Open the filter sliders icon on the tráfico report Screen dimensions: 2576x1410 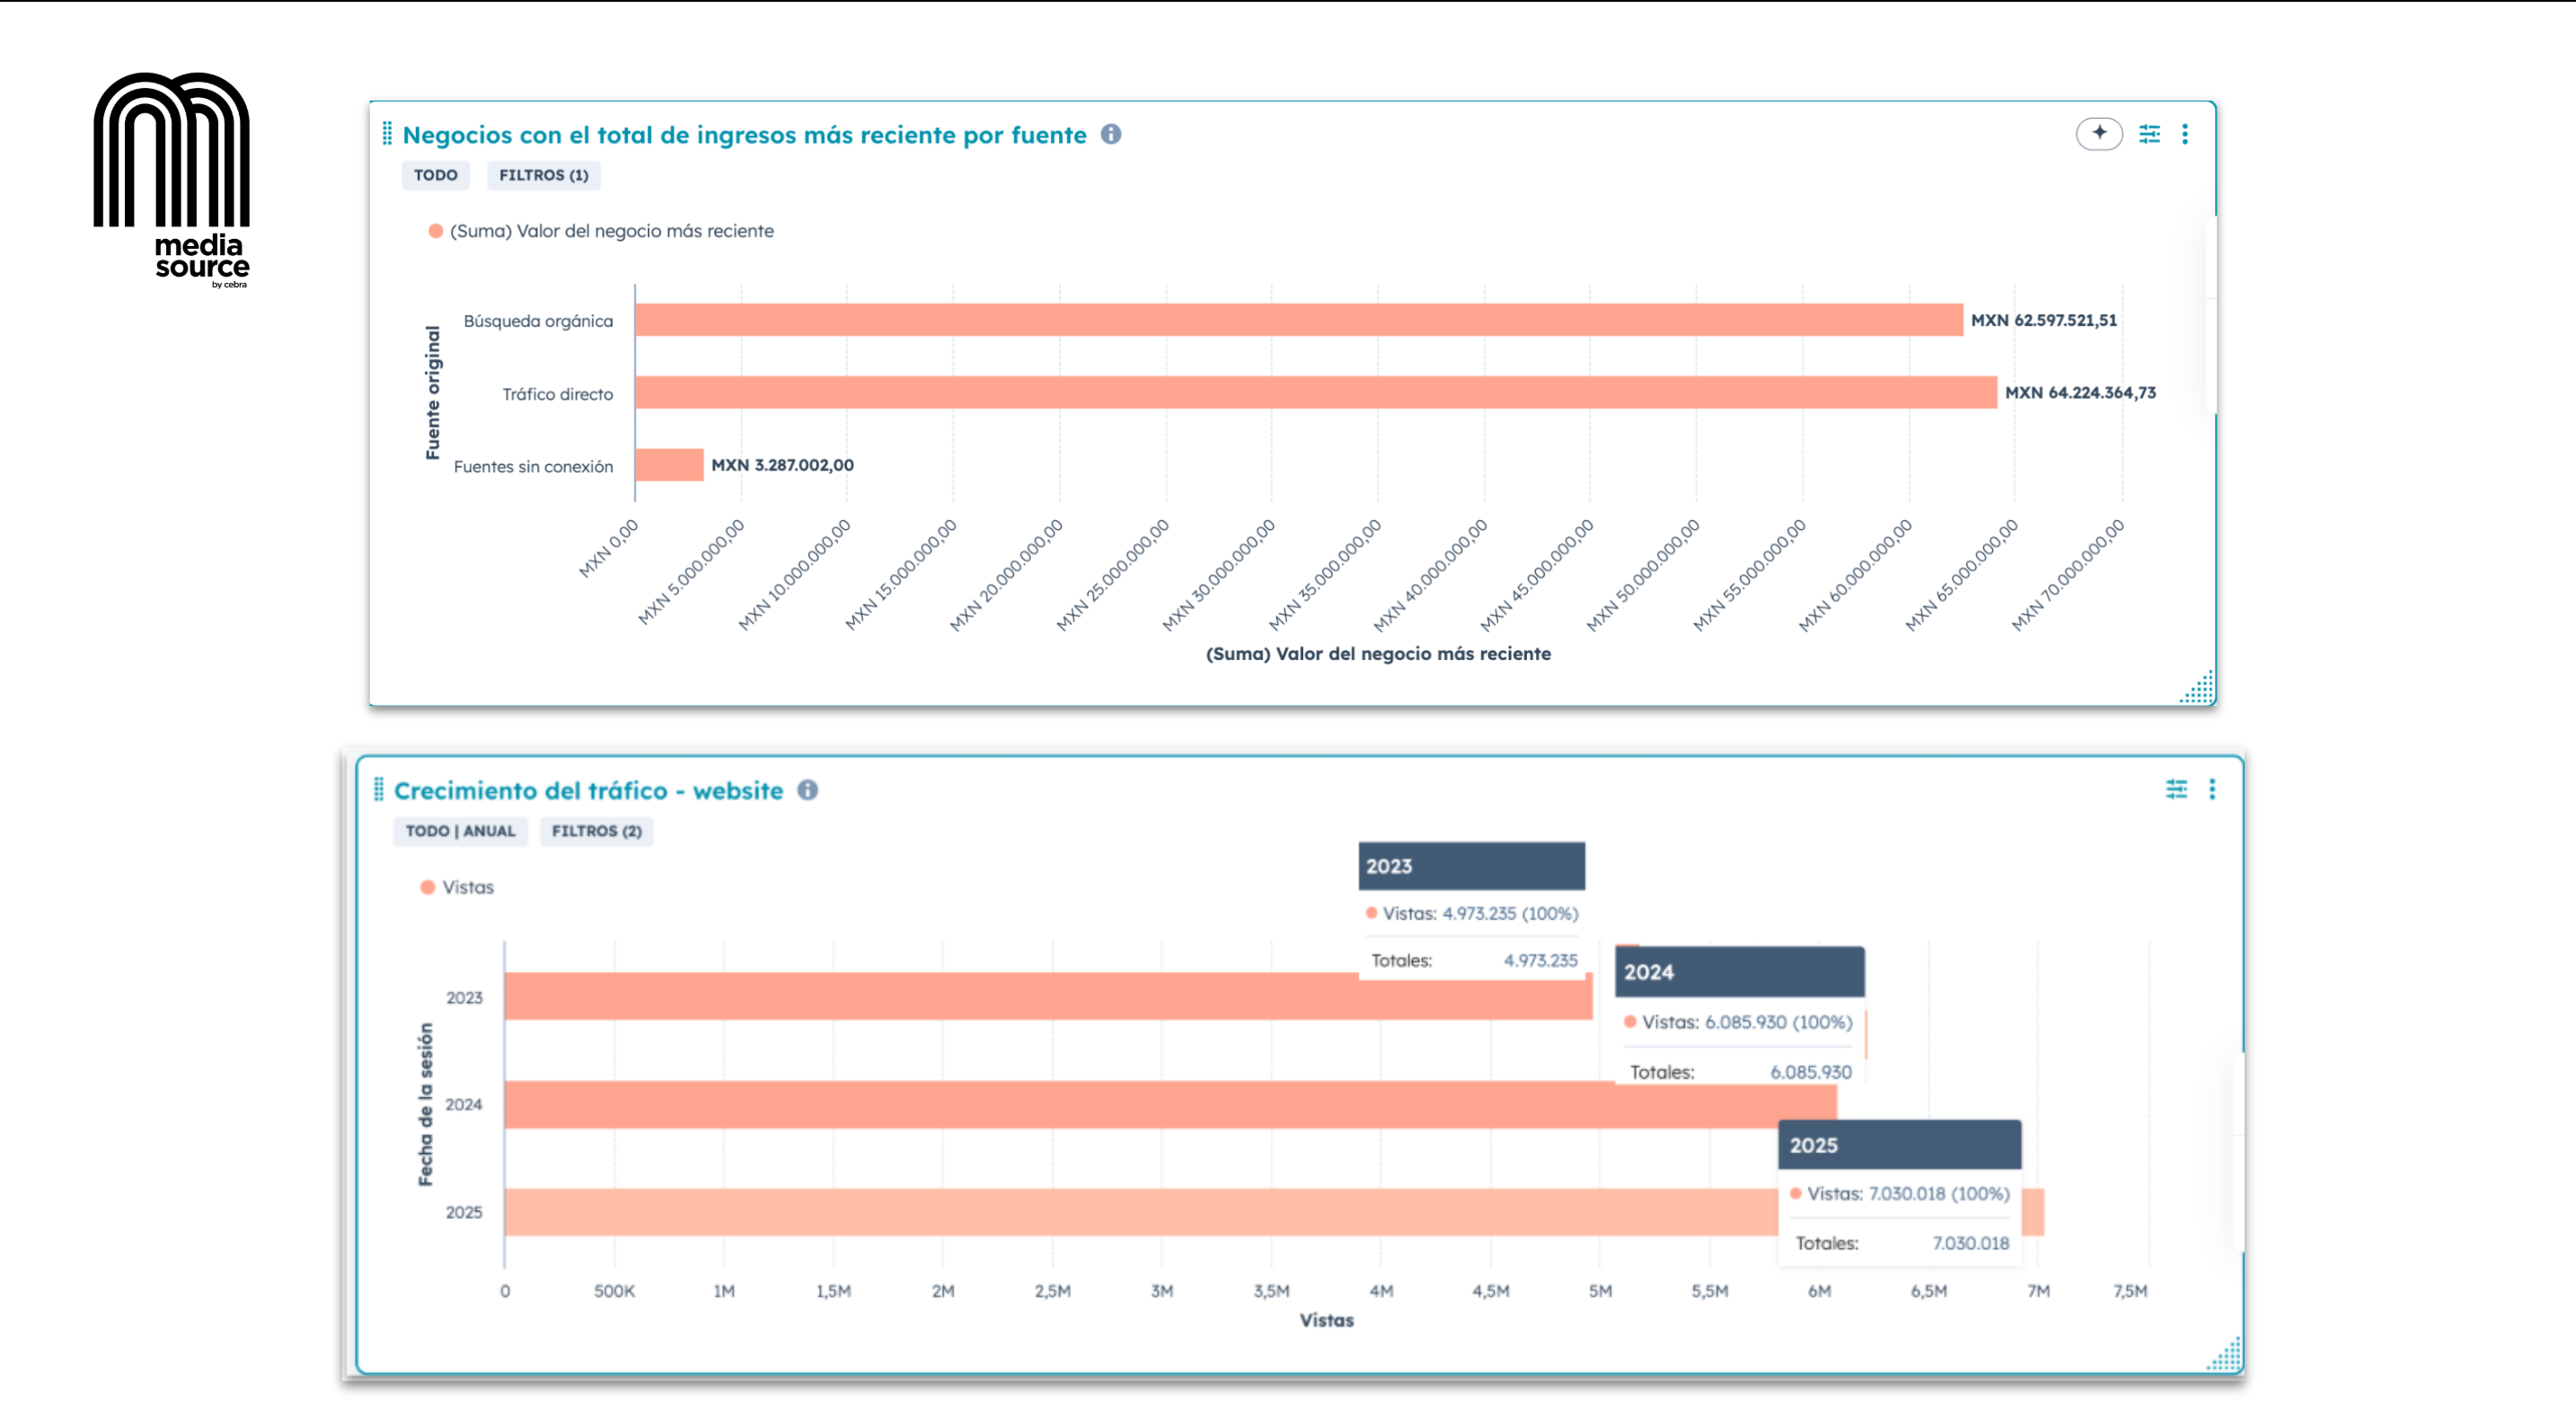pos(2177,789)
